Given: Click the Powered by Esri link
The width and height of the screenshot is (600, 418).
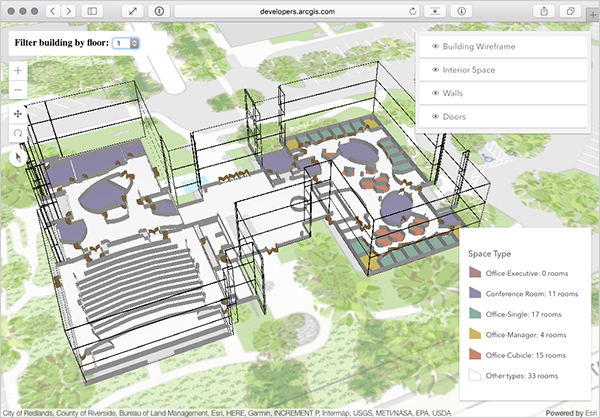Looking at the screenshot, I should (572, 413).
